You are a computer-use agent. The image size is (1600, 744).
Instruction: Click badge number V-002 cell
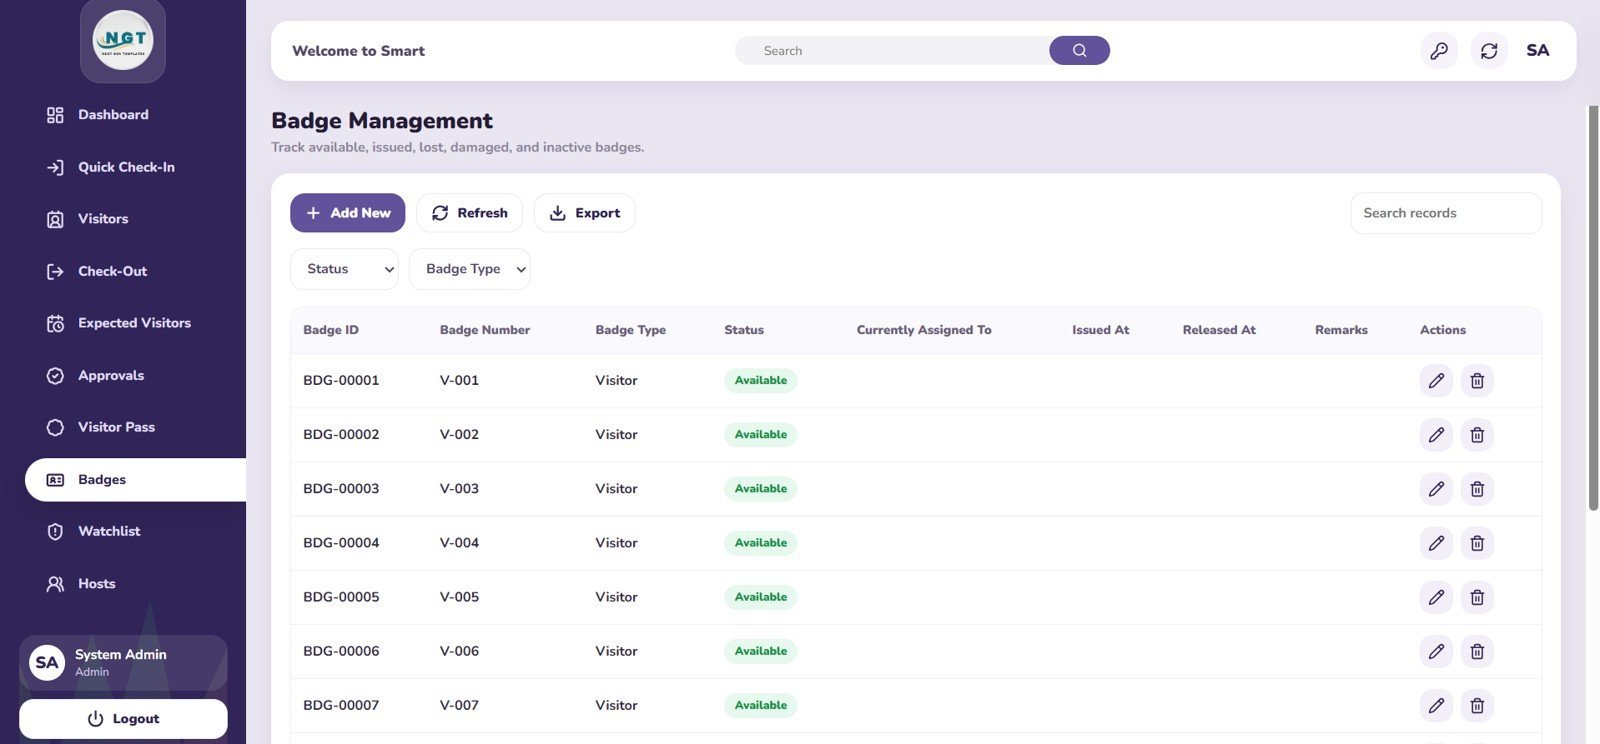(x=459, y=435)
